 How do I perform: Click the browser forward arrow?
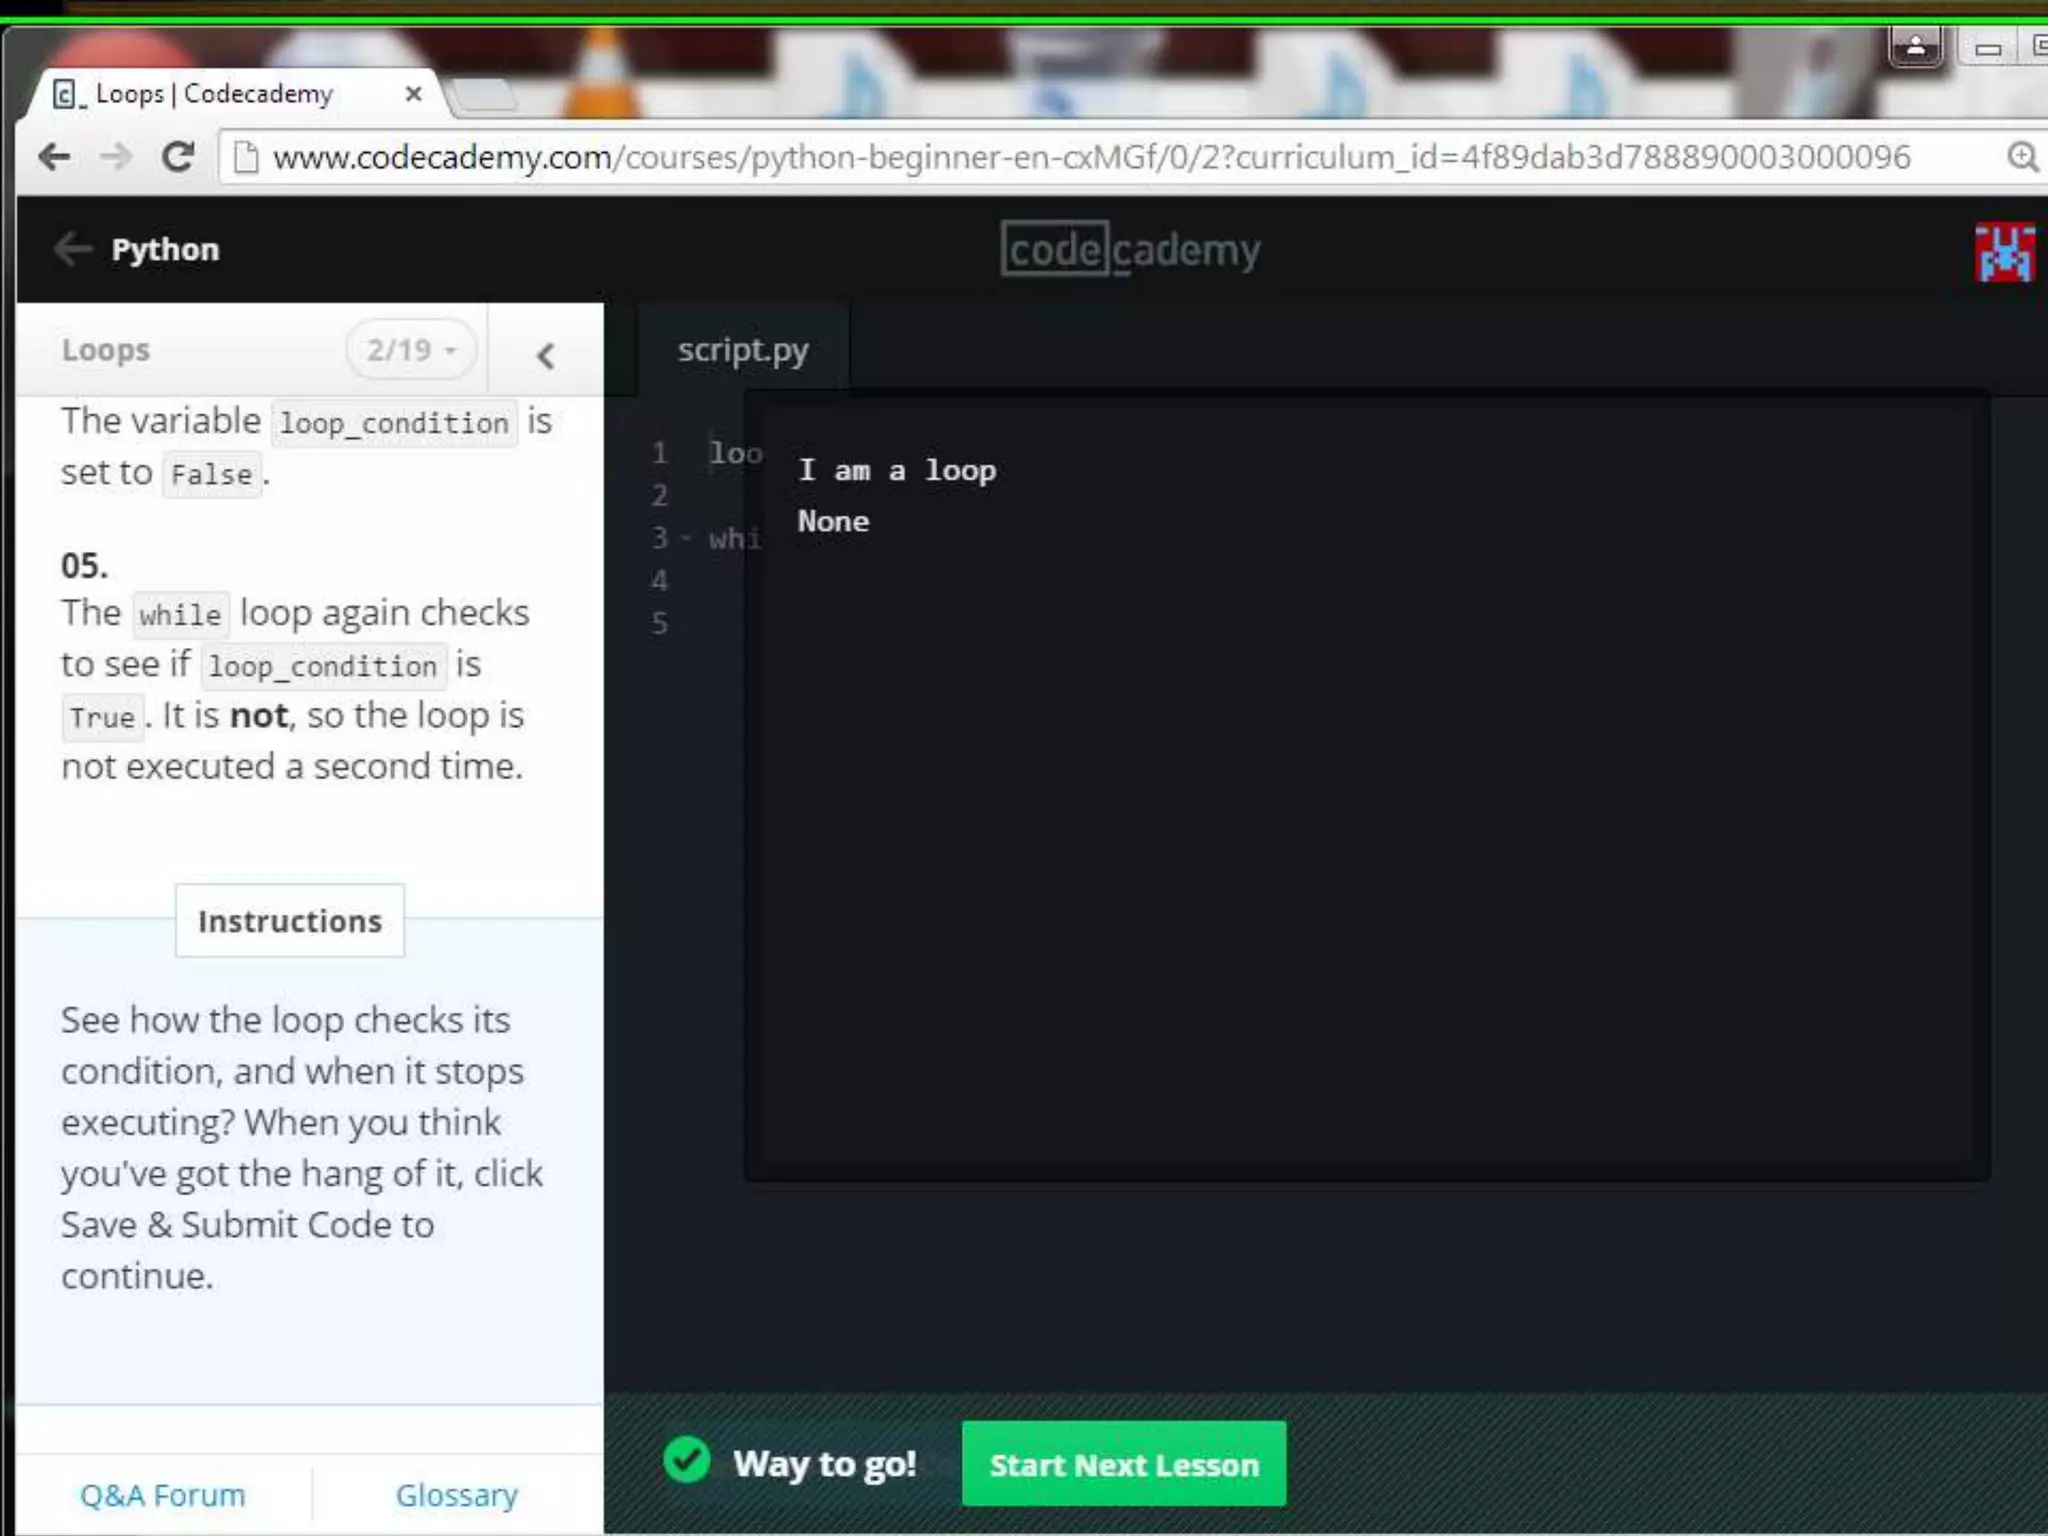click(x=117, y=157)
